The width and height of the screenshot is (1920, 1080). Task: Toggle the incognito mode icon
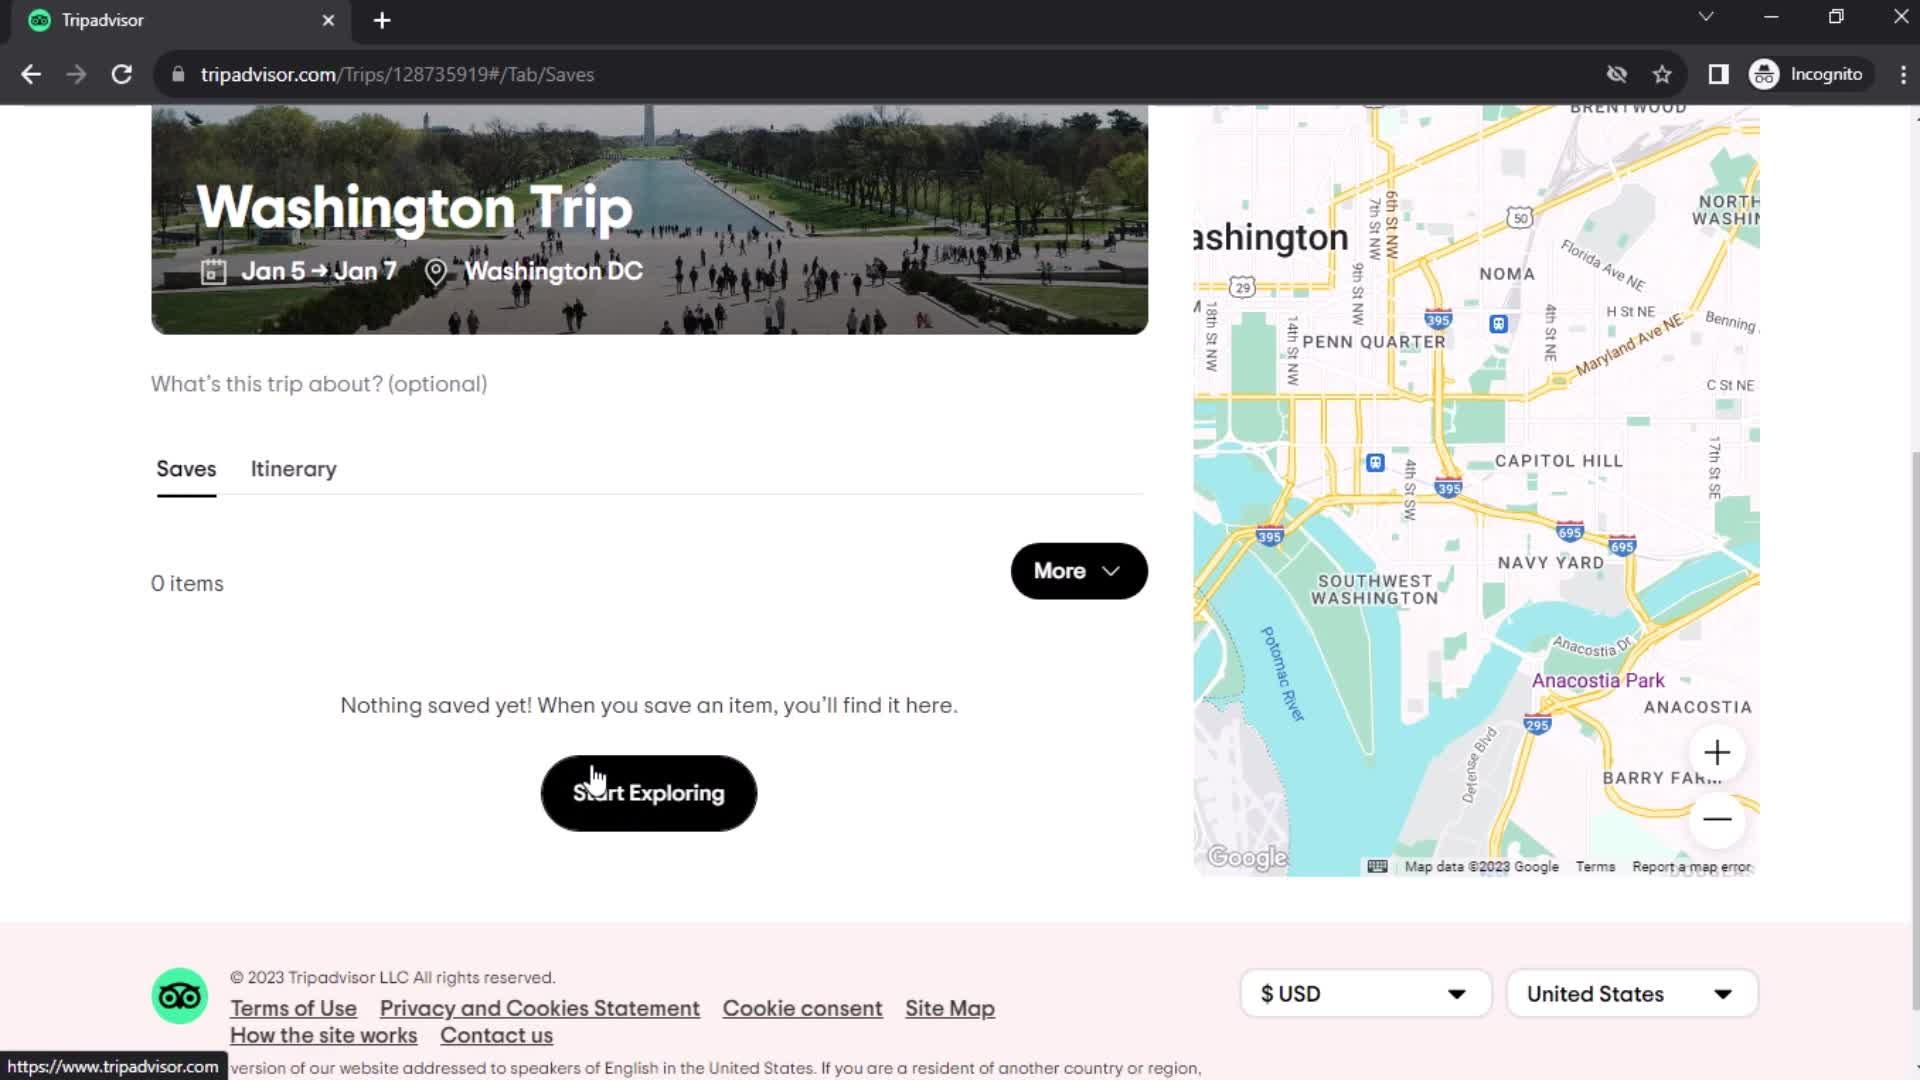pos(1766,74)
